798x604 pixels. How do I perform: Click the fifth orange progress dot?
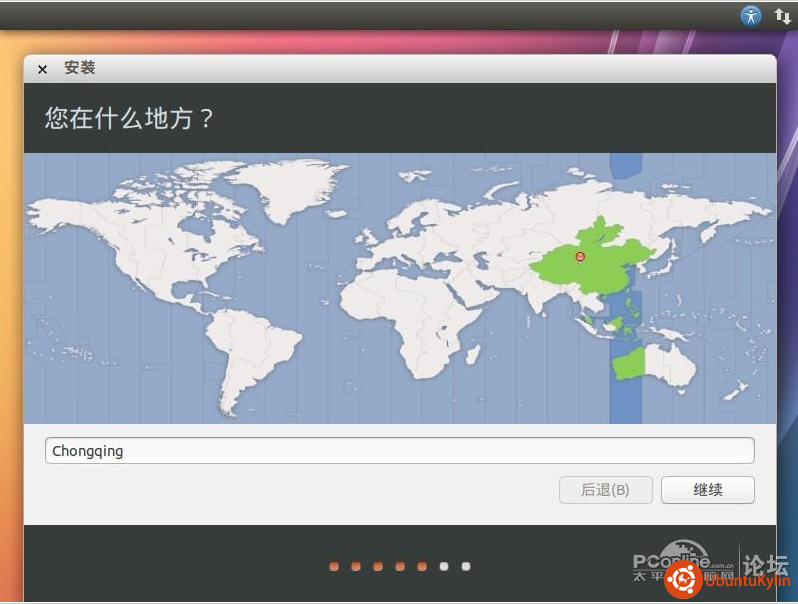(422, 567)
